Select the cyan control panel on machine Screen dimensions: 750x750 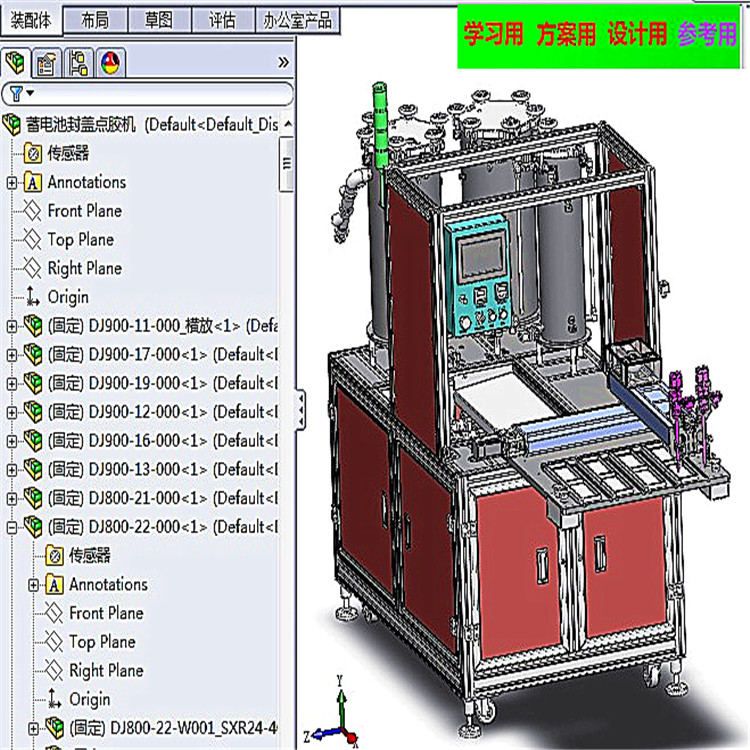point(477,274)
